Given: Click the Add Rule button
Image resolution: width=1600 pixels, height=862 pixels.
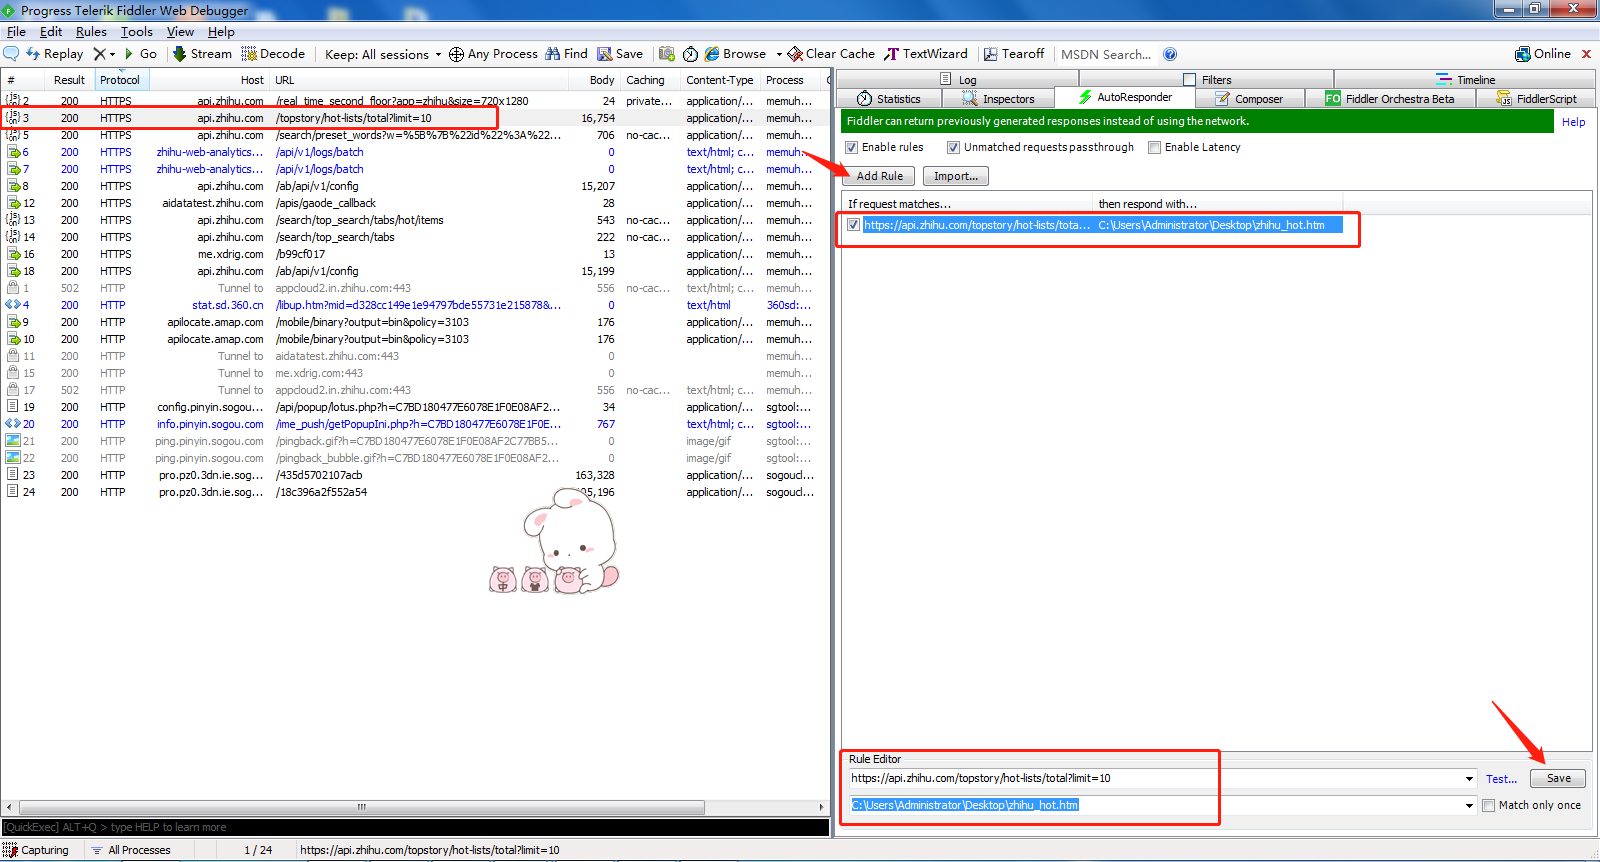Looking at the screenshot, I should point(879,176).
